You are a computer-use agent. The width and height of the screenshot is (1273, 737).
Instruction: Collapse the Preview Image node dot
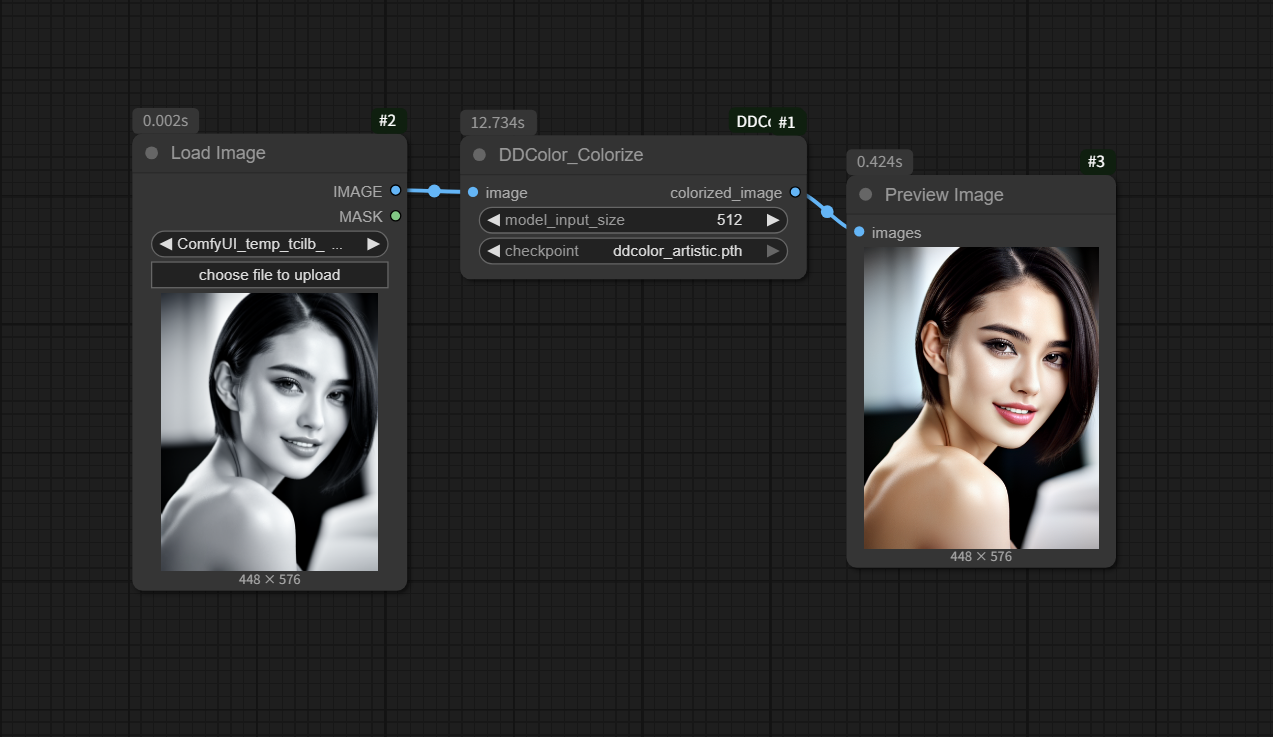click(866, 195)
